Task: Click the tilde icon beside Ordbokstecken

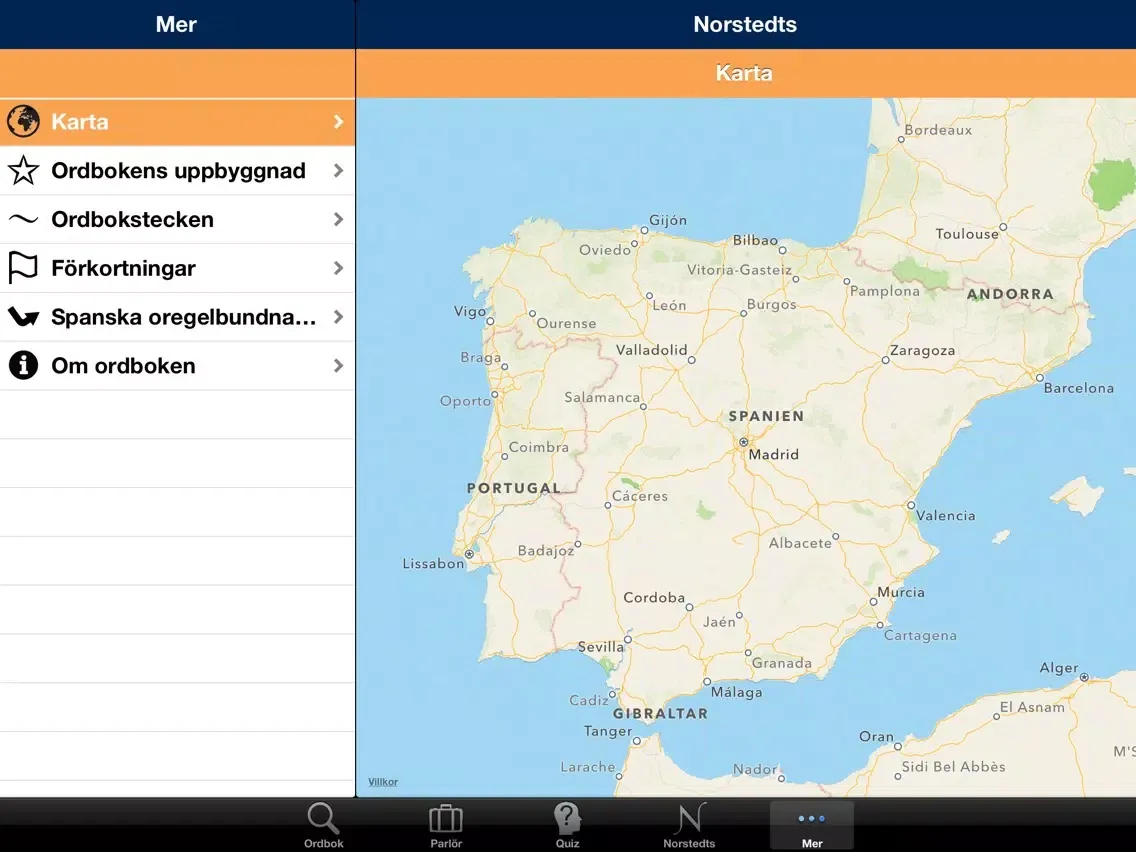Action: (23, 219)
